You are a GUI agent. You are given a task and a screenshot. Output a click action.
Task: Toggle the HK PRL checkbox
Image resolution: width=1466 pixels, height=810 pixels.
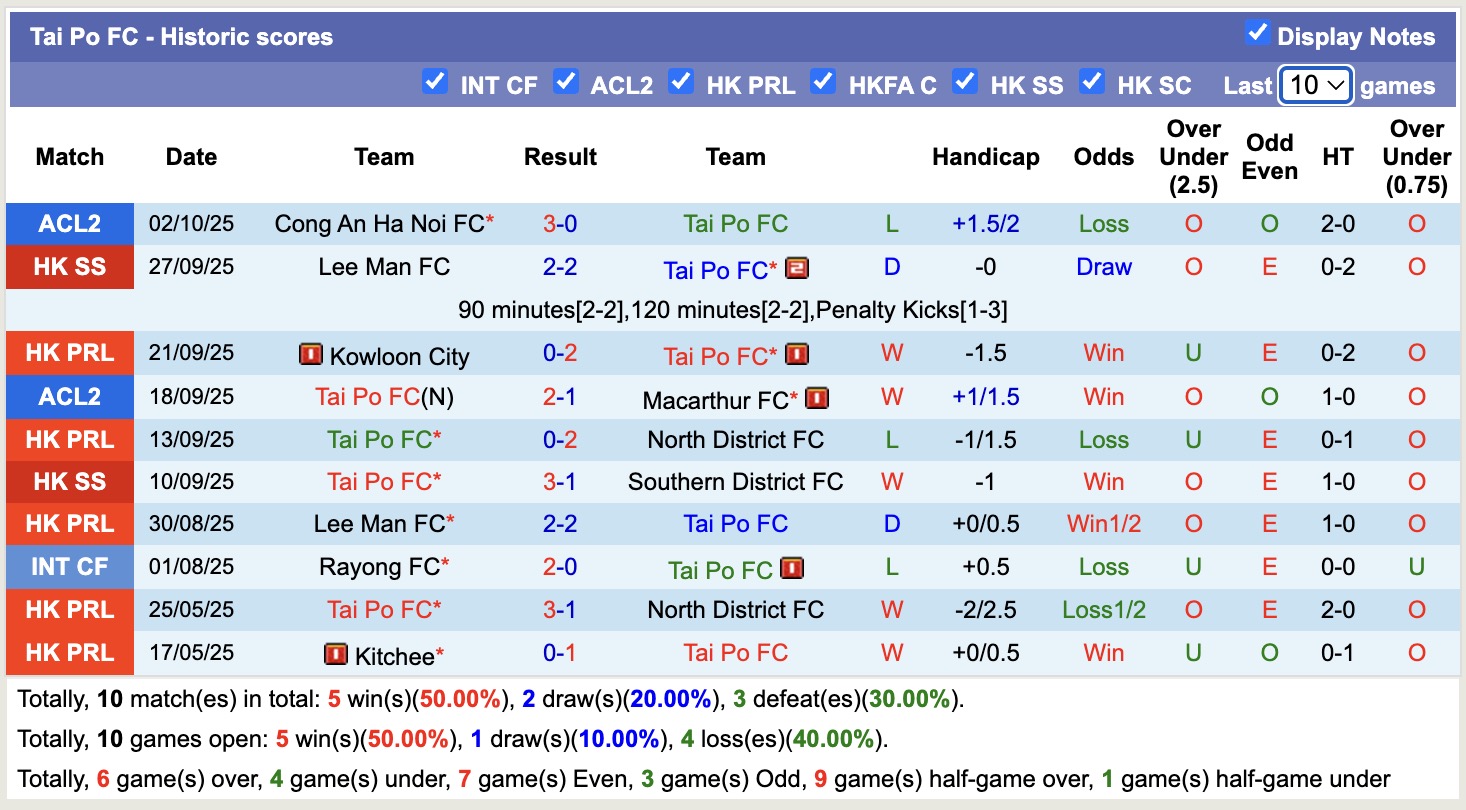(681, 84)
